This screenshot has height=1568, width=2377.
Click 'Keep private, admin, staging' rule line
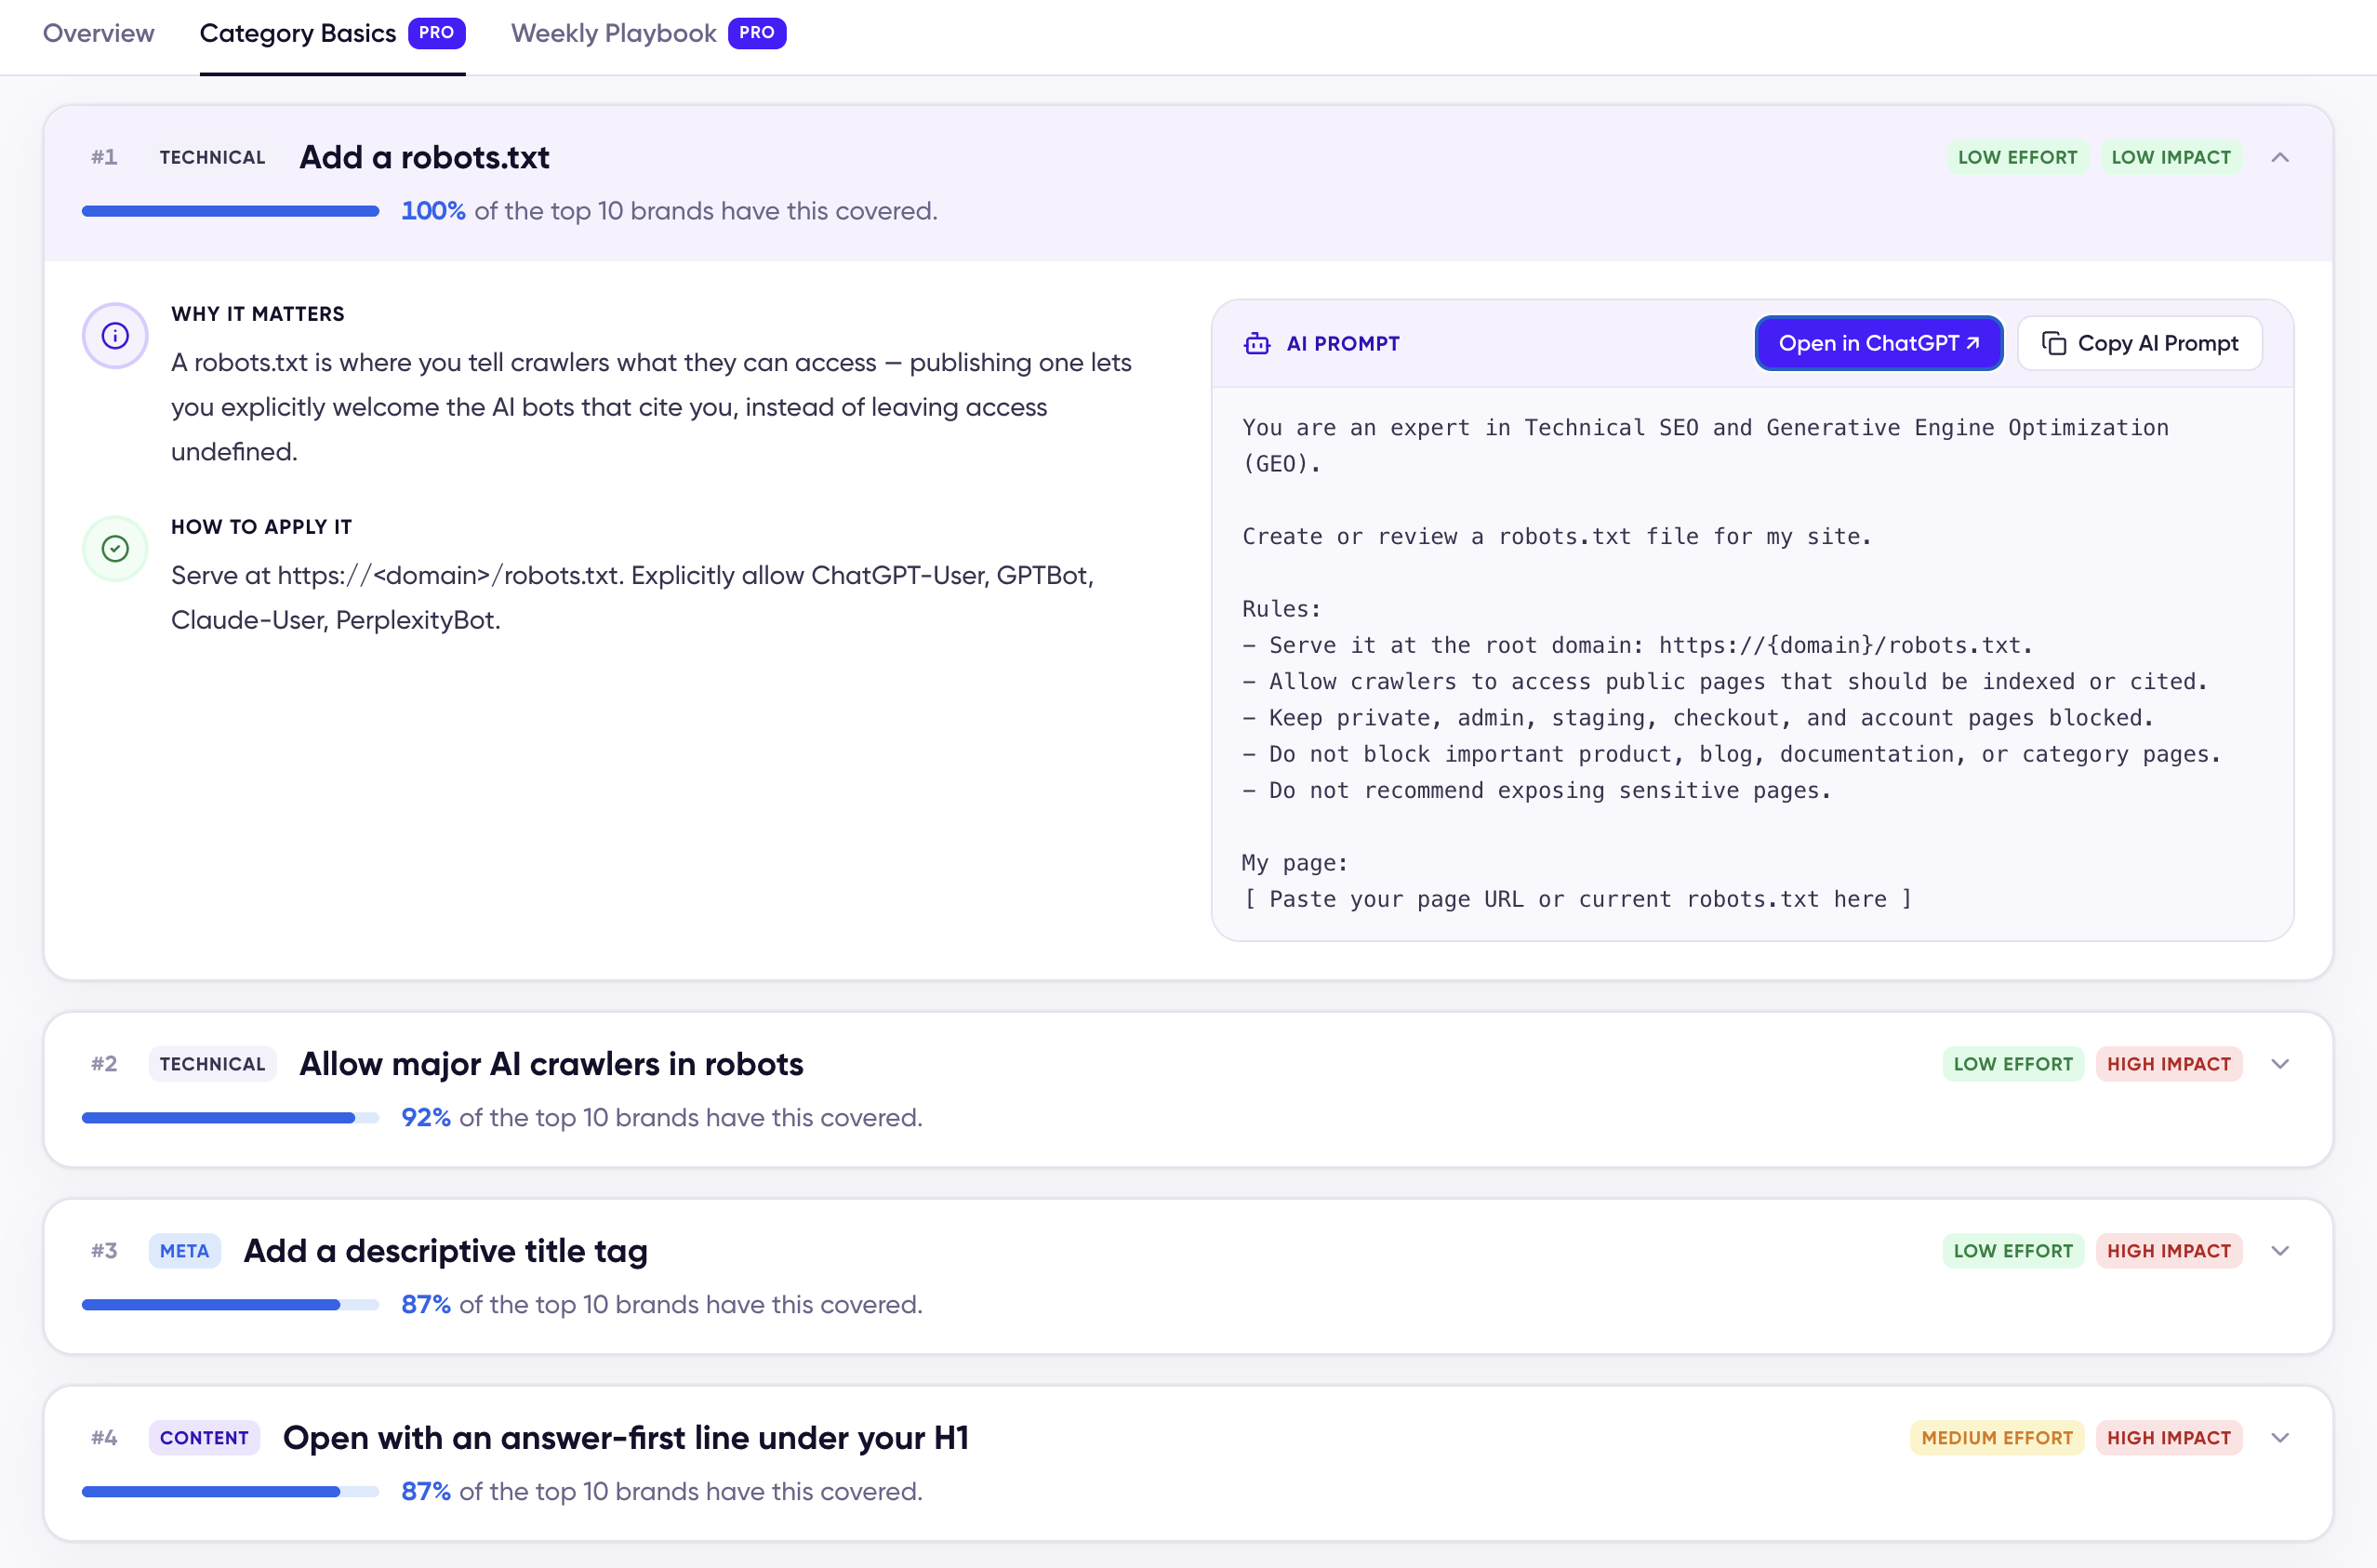coord(1698,718)
